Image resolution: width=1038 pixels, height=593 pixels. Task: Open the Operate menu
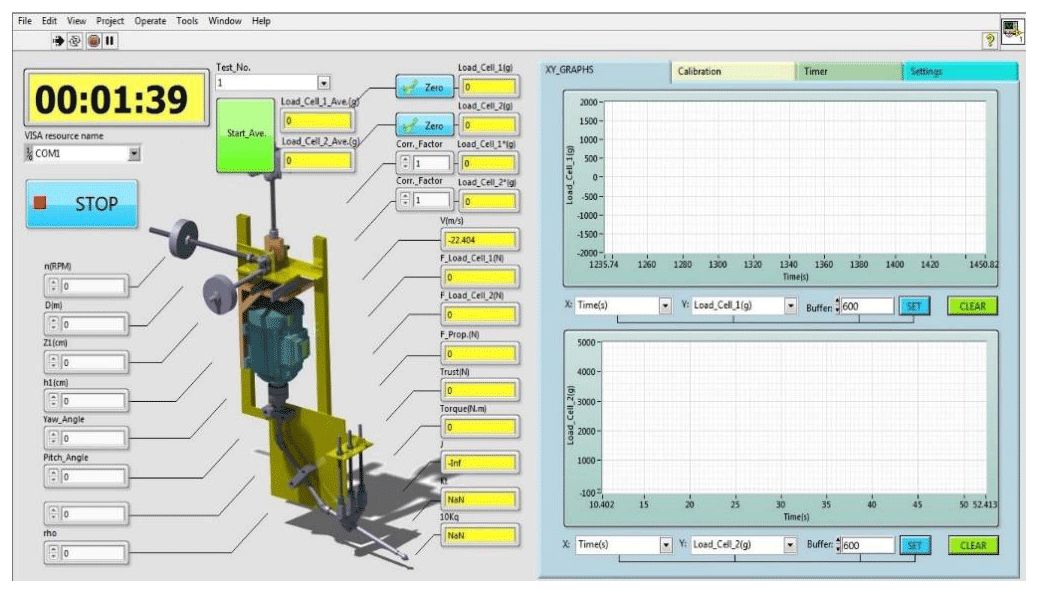(x=150, y=20)
